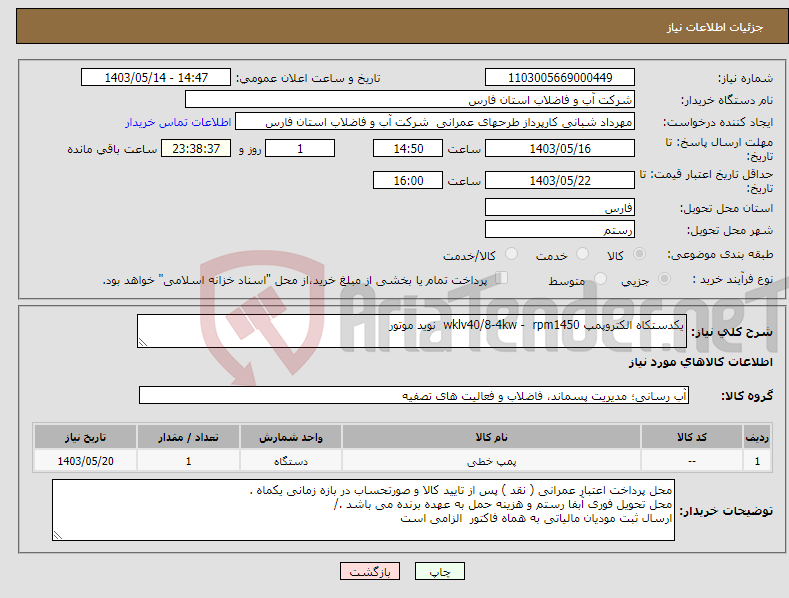Click the buyer notes textarea
Image resolution: width=789 pixels, height=598 pixels.
tap(363, 510)
